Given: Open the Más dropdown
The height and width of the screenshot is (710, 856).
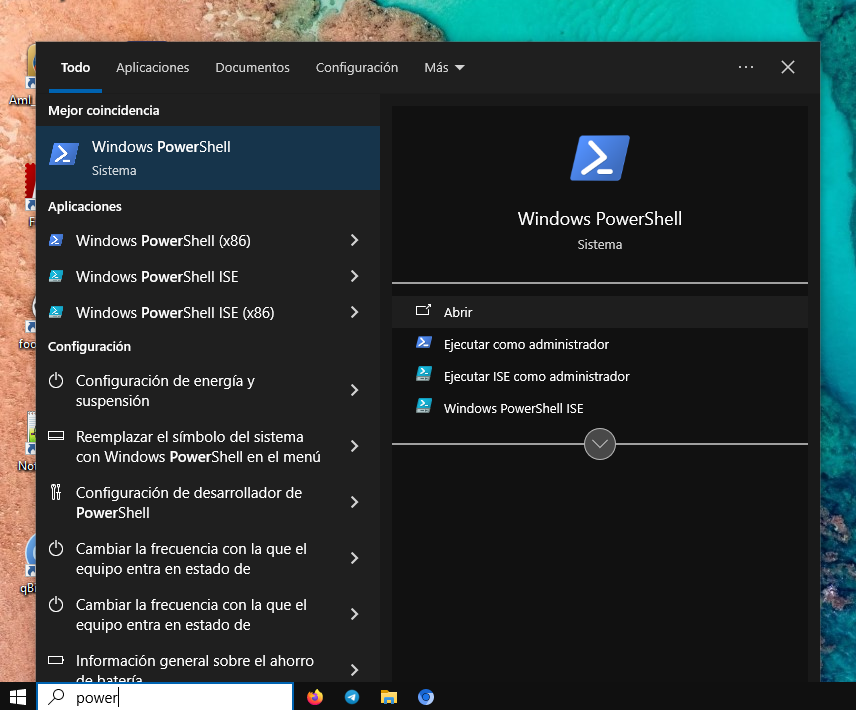Looking at the screenshot, I should [444, 68].
